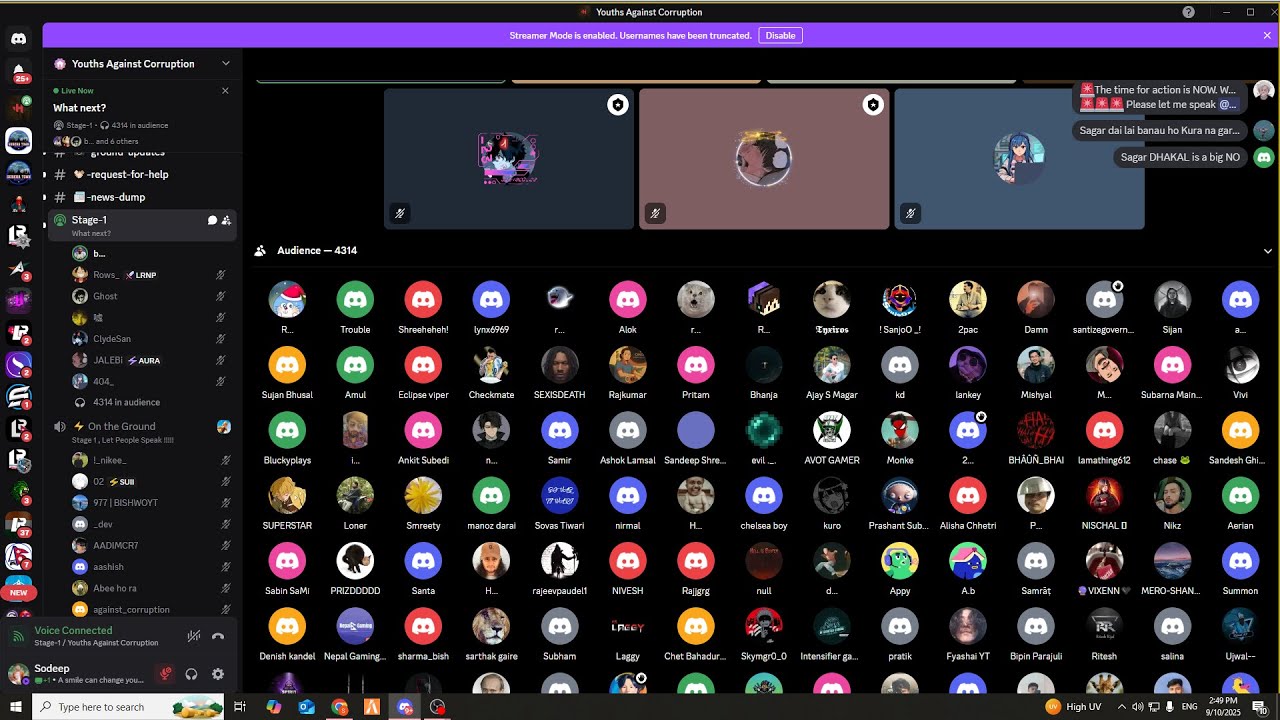Open the 'Sagar dai lai banau ho Kura' message
The width and height of the screenshot is (1280, 720).
pos(1159,130)
